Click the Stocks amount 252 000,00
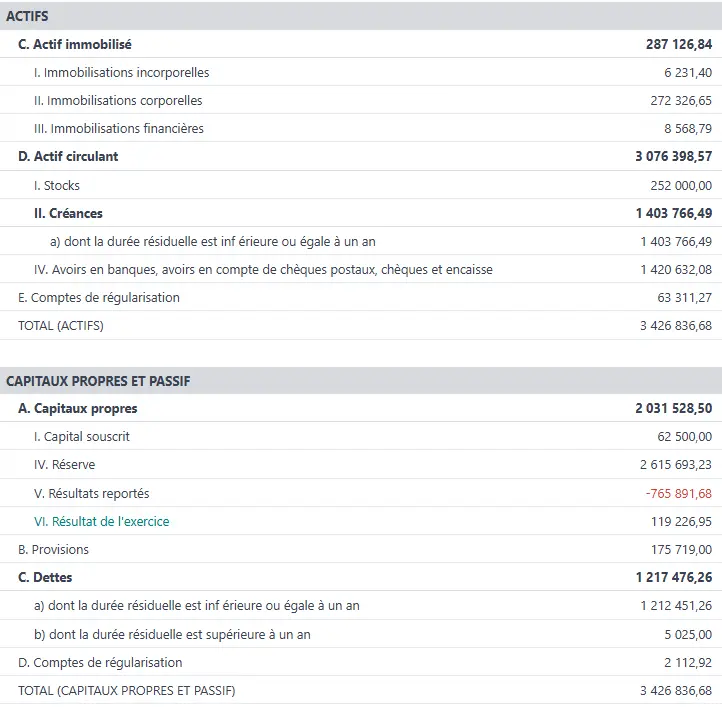722x707 pixels. pos(681,185)
